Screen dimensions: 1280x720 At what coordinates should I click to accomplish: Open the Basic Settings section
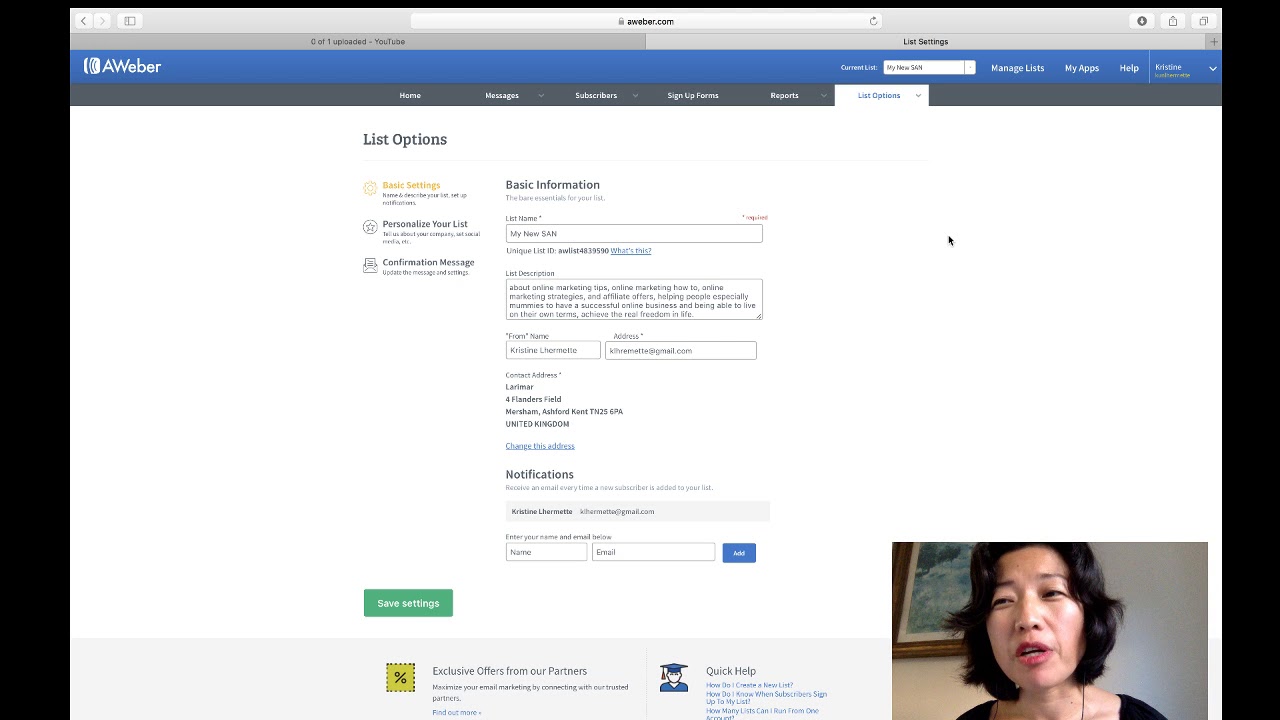pos(411,185)
